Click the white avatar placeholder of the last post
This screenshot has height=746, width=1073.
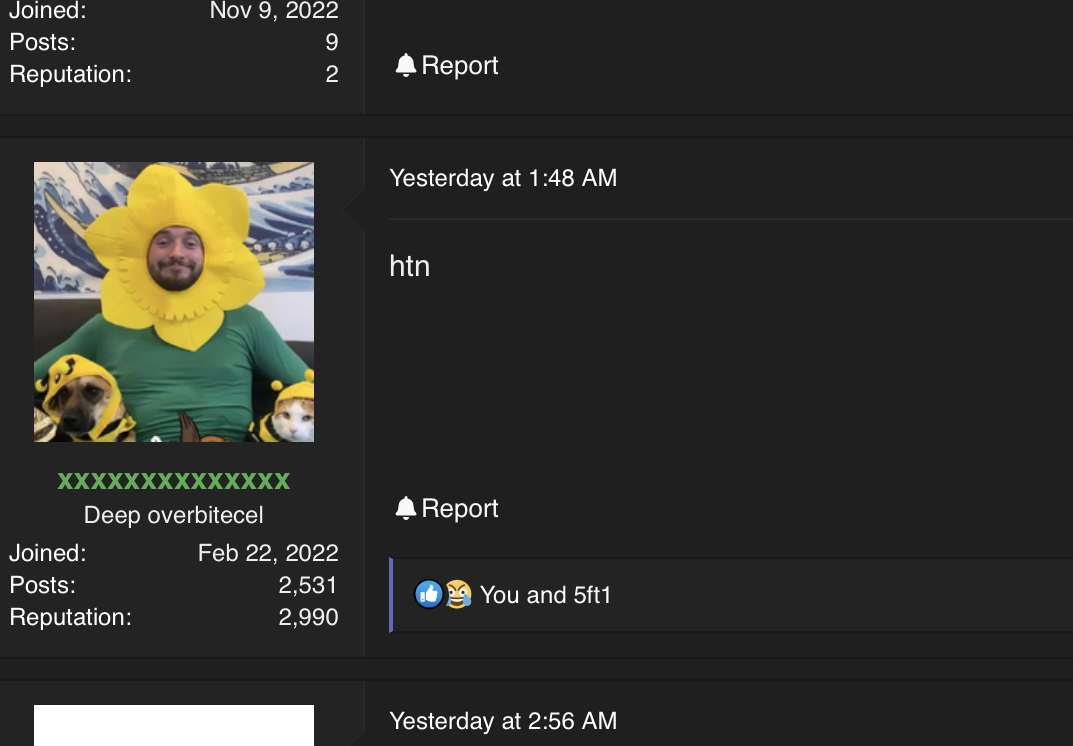(174, 725)
